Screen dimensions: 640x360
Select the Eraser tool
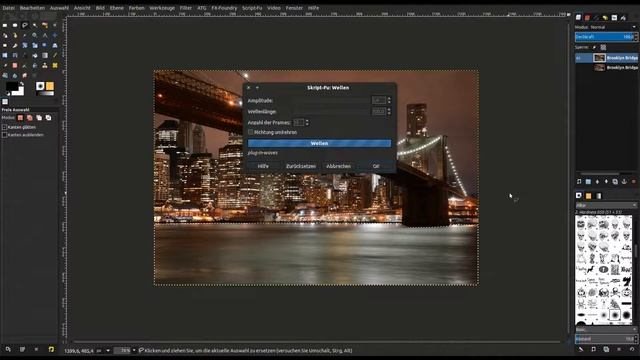click(x=15, y=65)
